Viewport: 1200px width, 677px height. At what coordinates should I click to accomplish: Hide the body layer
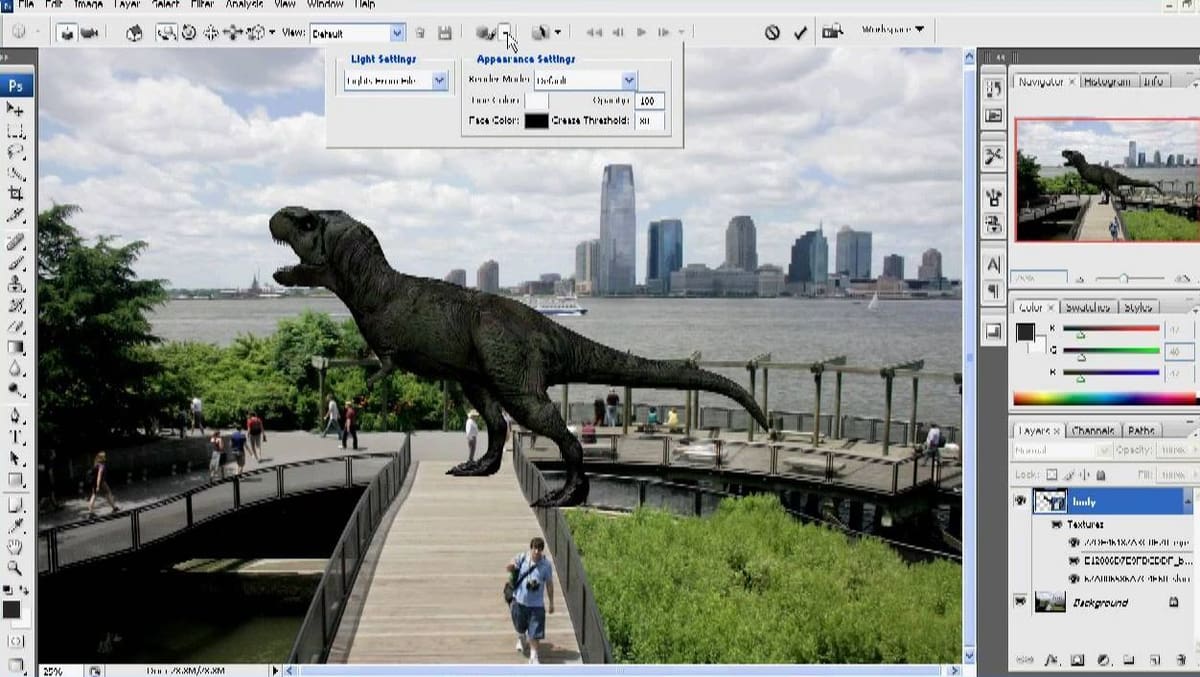click(1020, 501)
